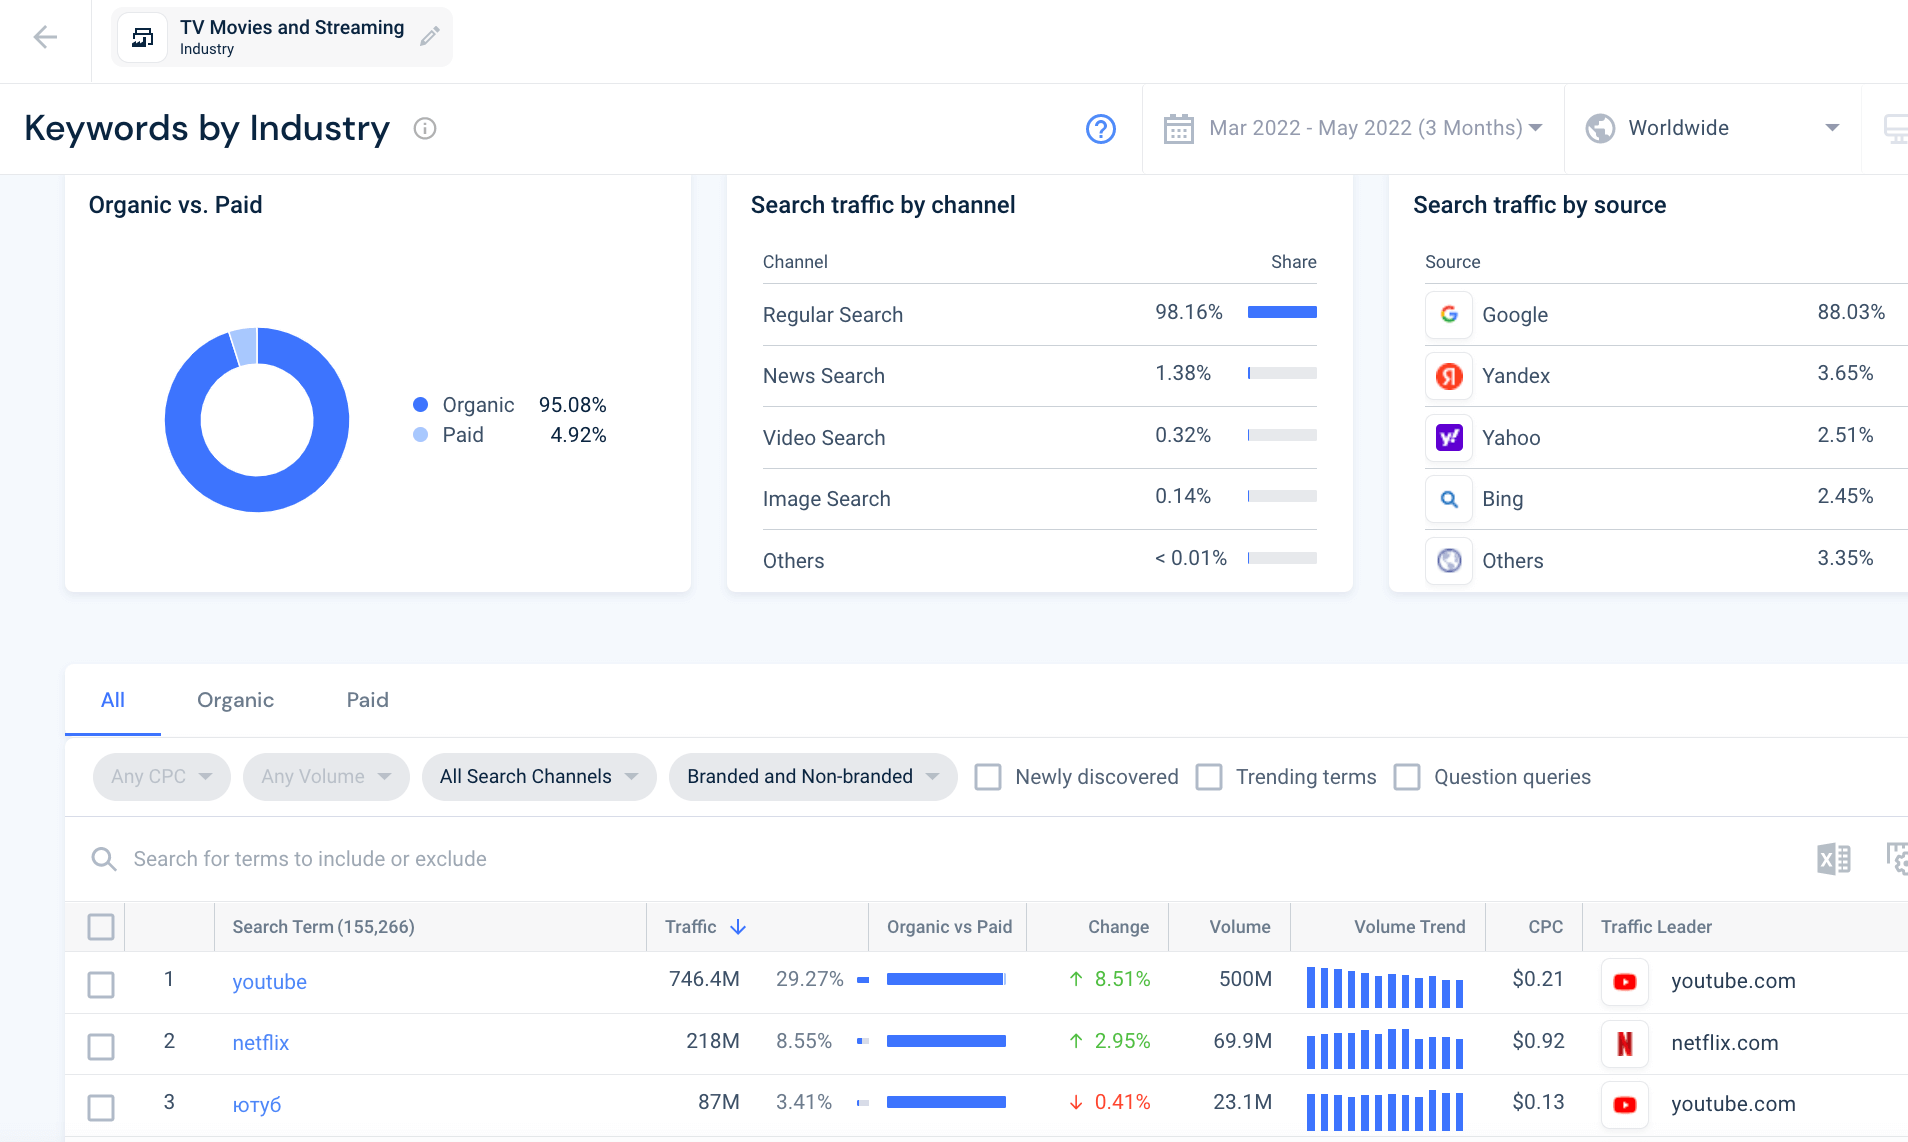Go back using the left arrow
The height and width of the screenshot is (1142, 1908).
coord(45,38)
